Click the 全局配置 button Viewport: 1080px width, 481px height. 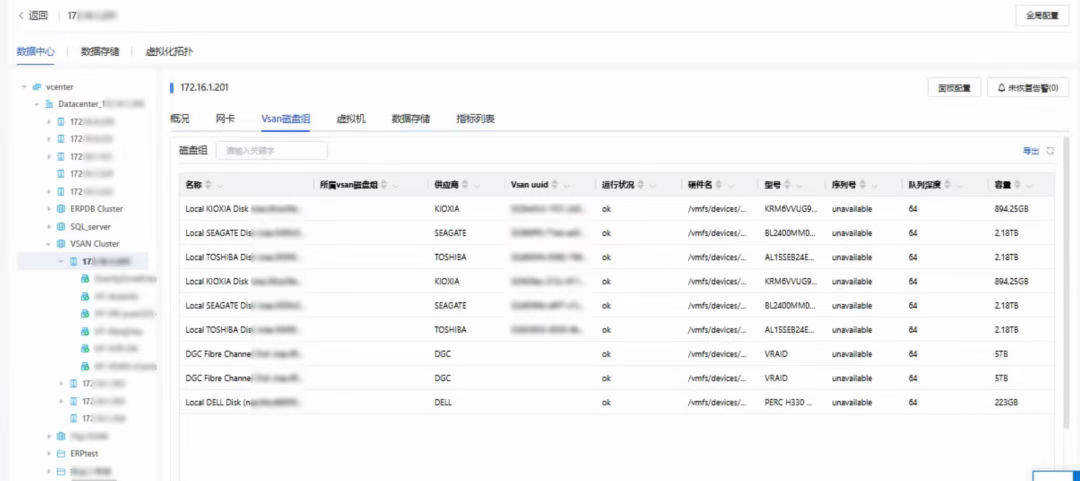click(1043, 16)
